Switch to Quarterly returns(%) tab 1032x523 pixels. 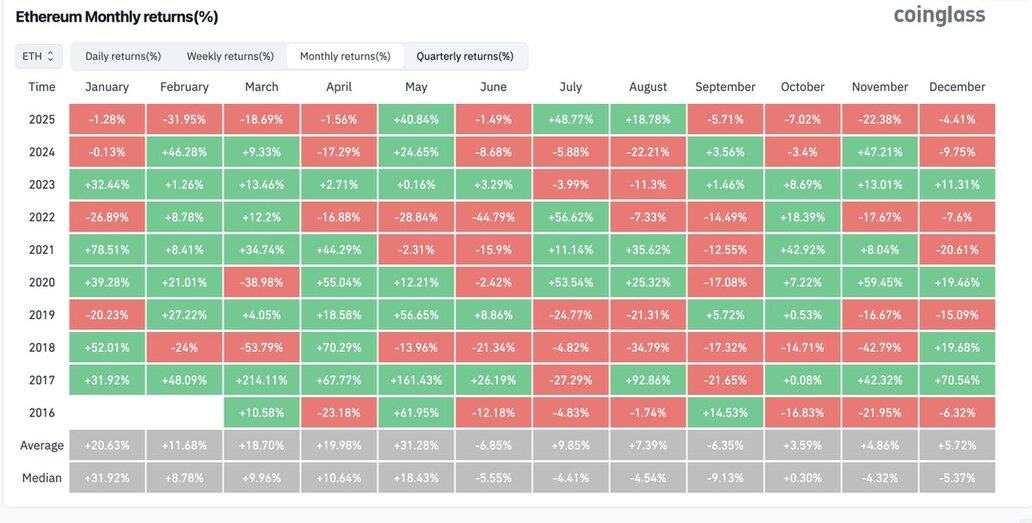click(x=465, y=56)
